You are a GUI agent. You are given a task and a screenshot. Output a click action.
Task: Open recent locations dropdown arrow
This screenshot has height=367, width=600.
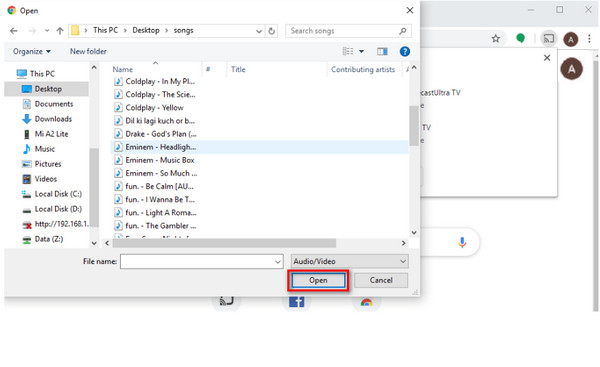click(47, 31)
